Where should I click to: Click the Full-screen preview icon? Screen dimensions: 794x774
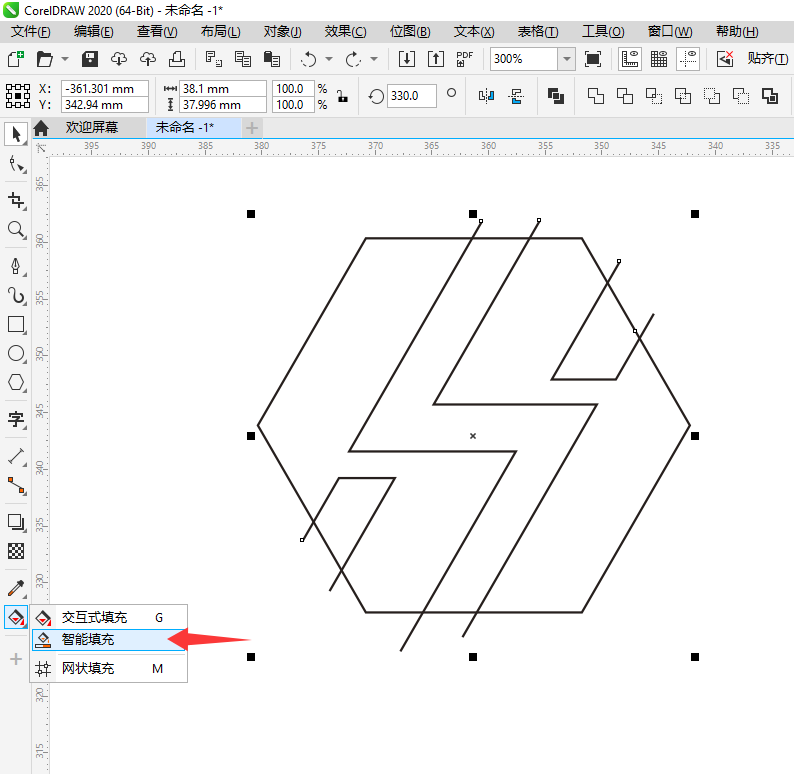(x=592, y=59)
